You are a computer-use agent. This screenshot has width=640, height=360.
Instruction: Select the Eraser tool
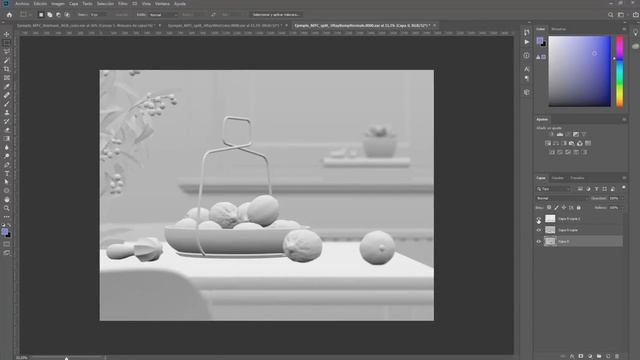7,130
